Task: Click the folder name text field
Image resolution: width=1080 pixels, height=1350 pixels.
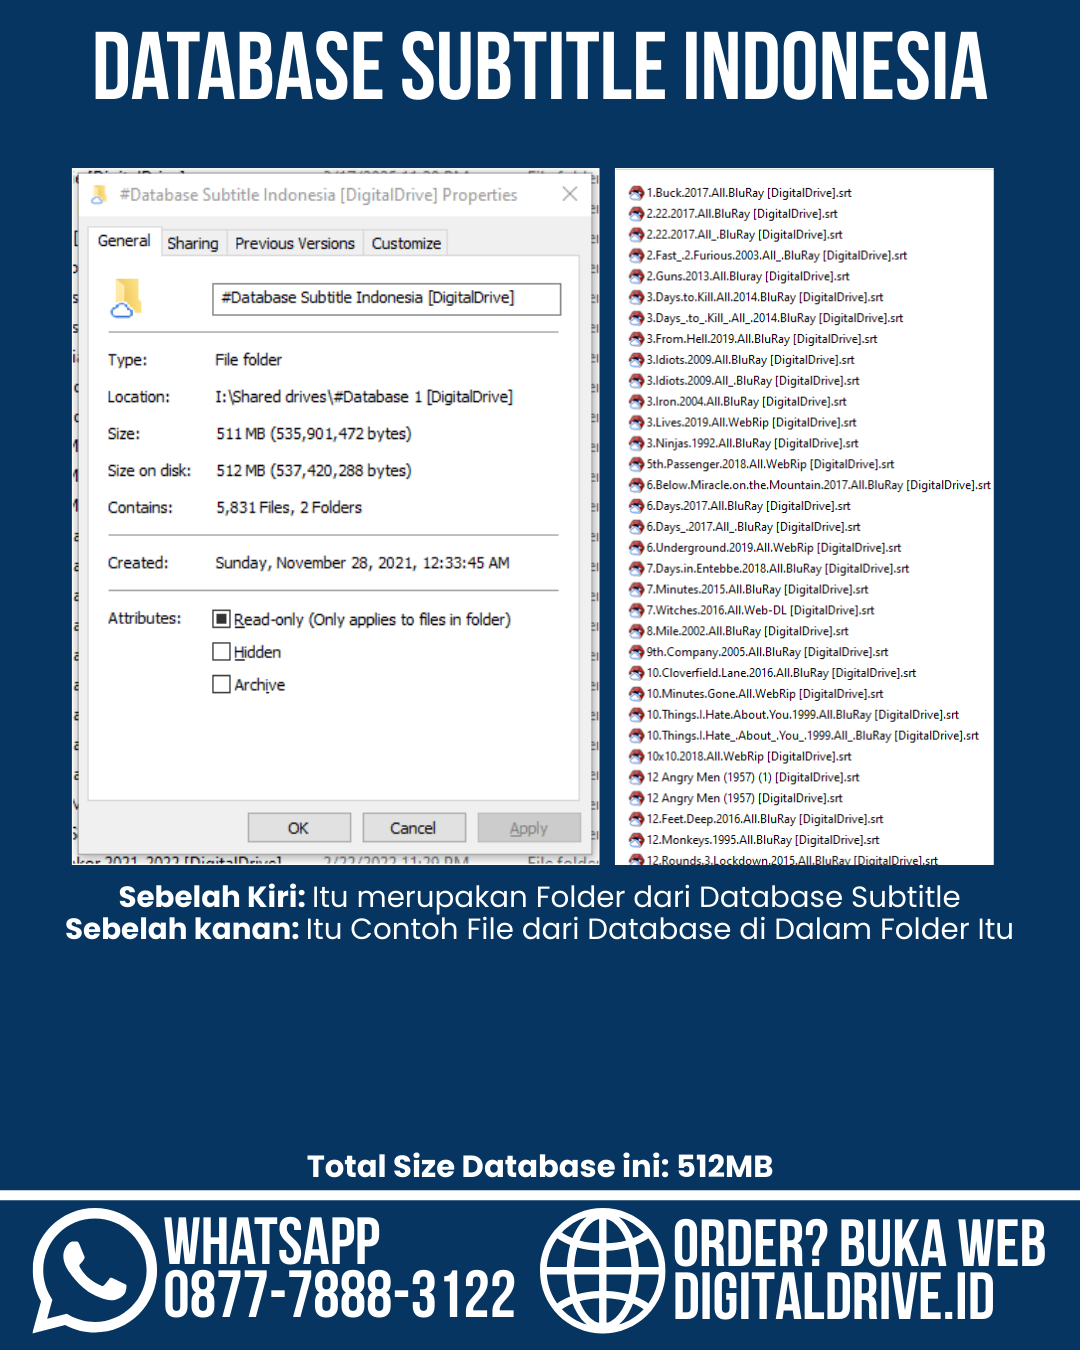Action: point(386,298)
